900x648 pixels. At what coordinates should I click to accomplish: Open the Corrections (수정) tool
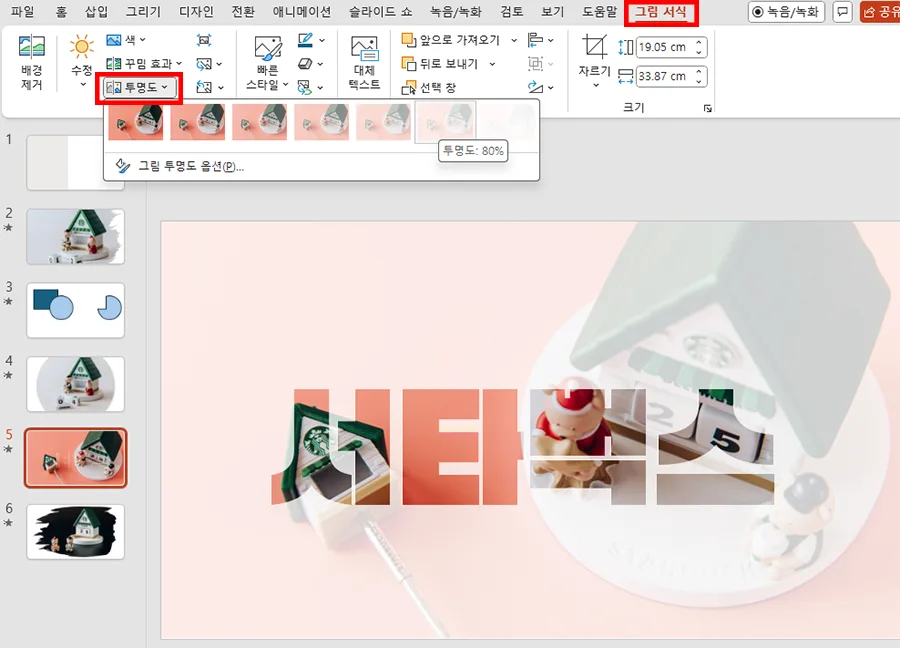tap(80, 60)
